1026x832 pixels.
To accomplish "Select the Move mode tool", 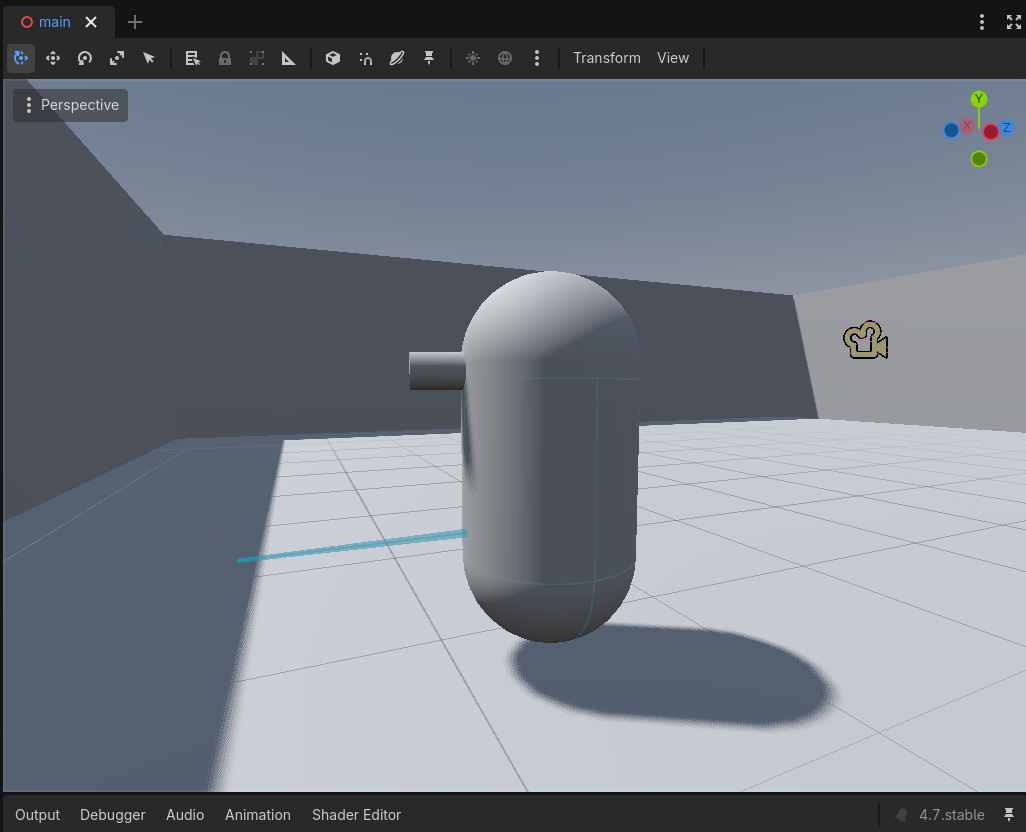I will click(x=53, y=58).
